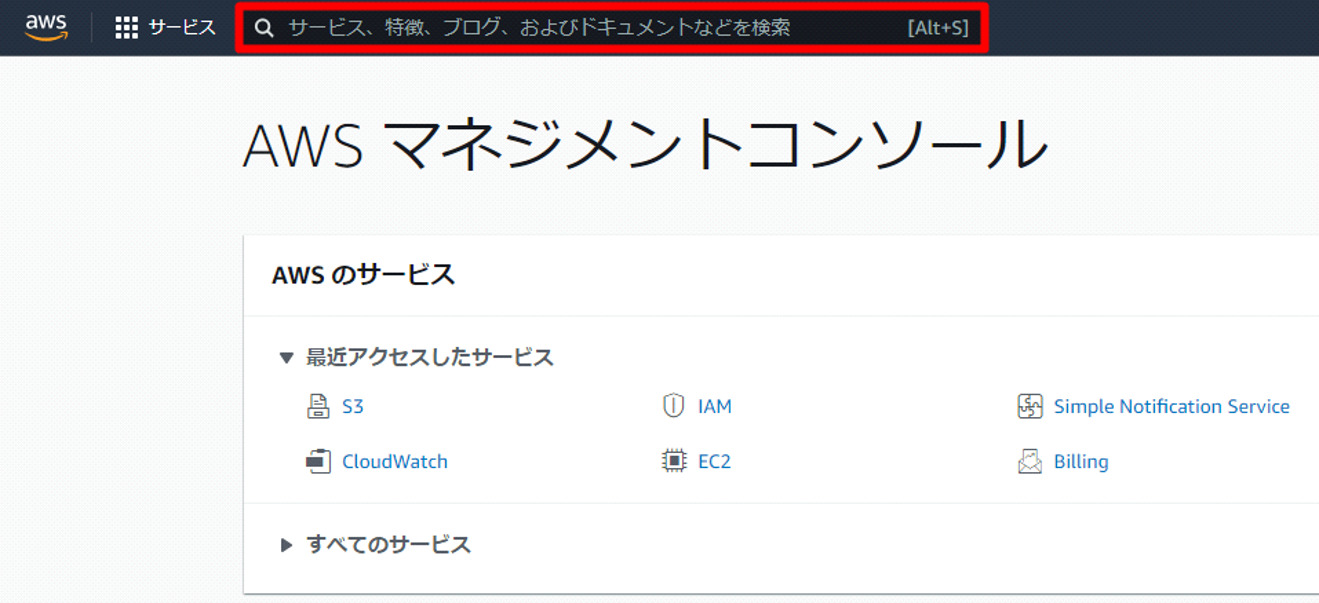Screen dimensions: 1319x603
Task: Click the search magnifier icon
Action: coord(264,28)
